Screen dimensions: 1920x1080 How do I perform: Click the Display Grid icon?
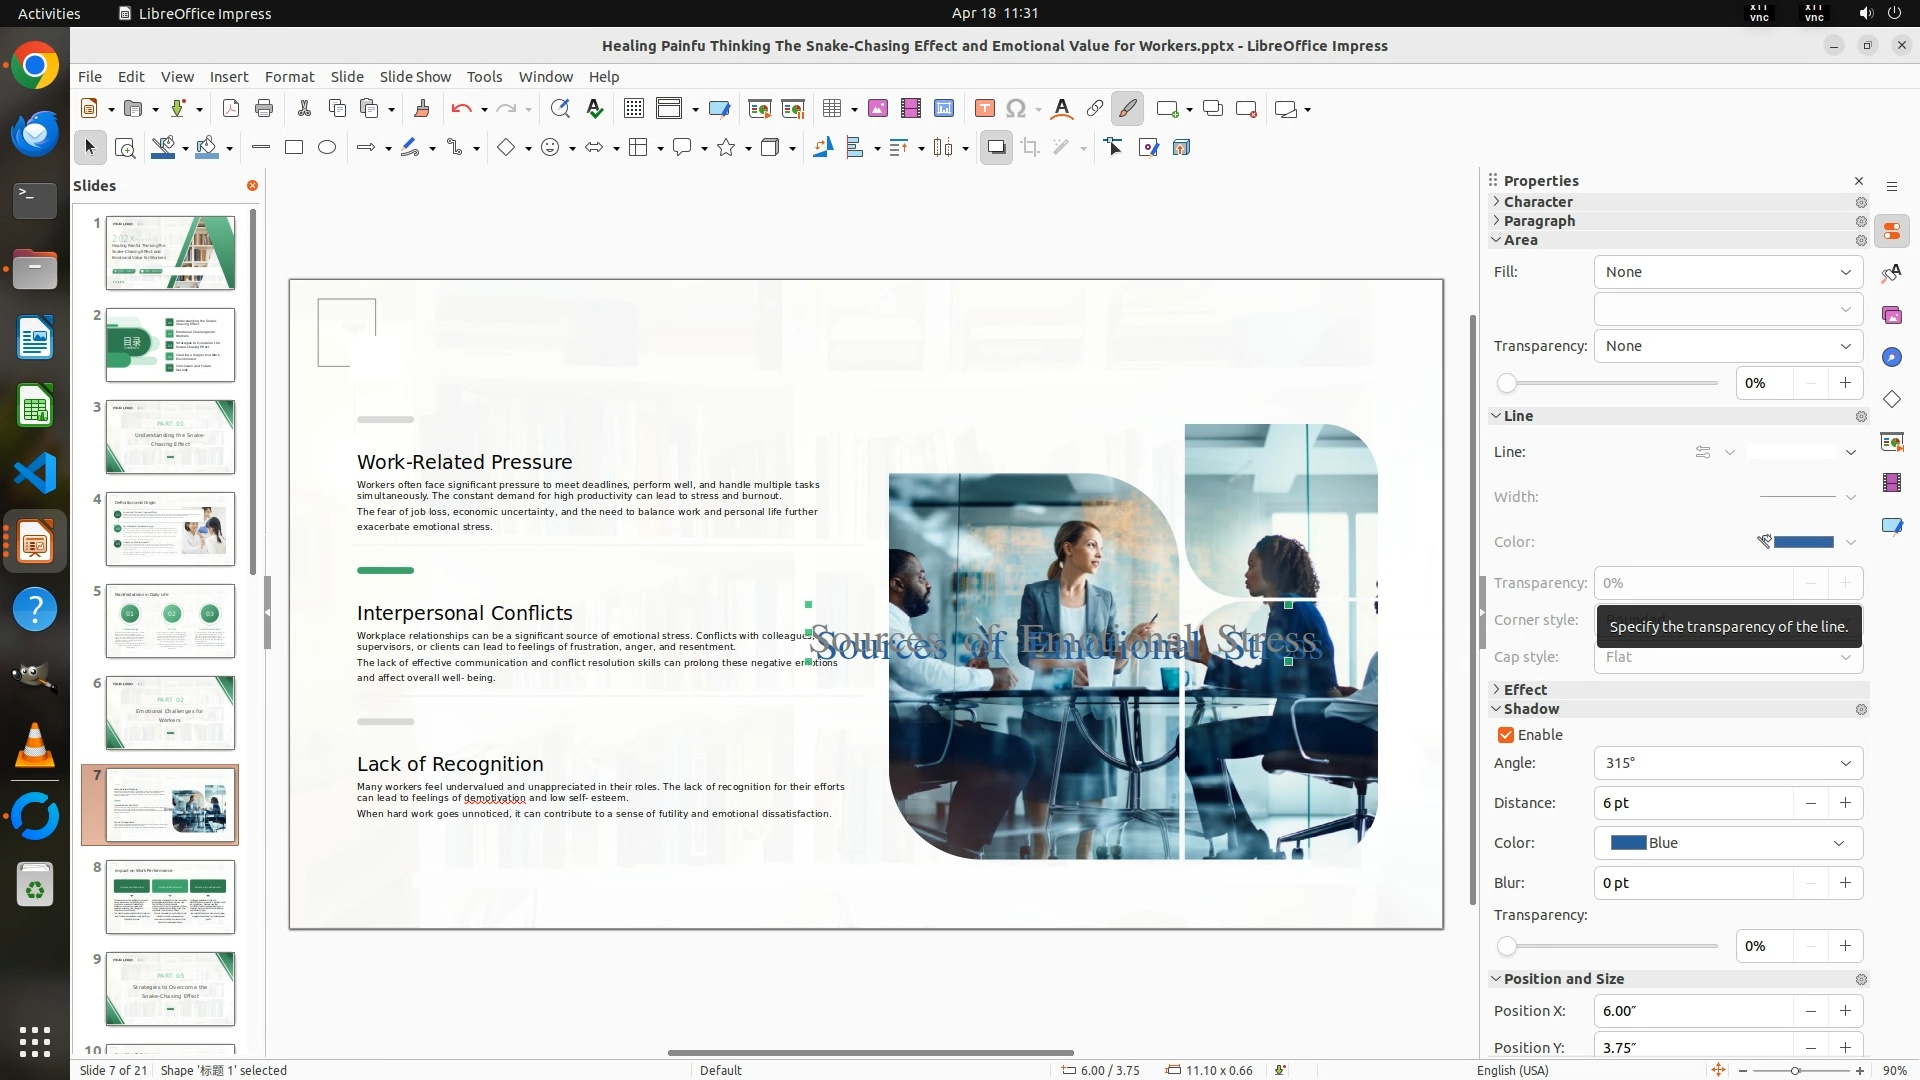[x=633, y=109]
